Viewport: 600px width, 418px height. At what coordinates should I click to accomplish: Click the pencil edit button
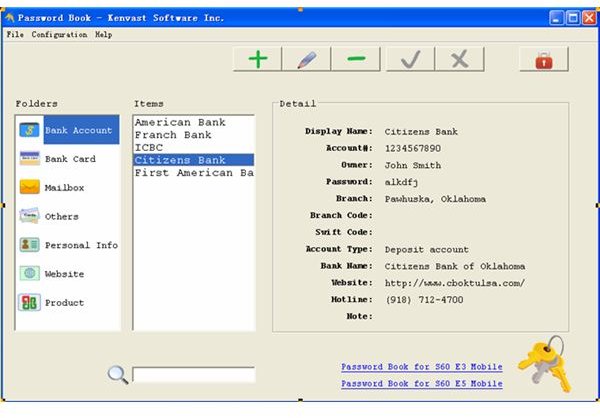(x=307, y=59)
